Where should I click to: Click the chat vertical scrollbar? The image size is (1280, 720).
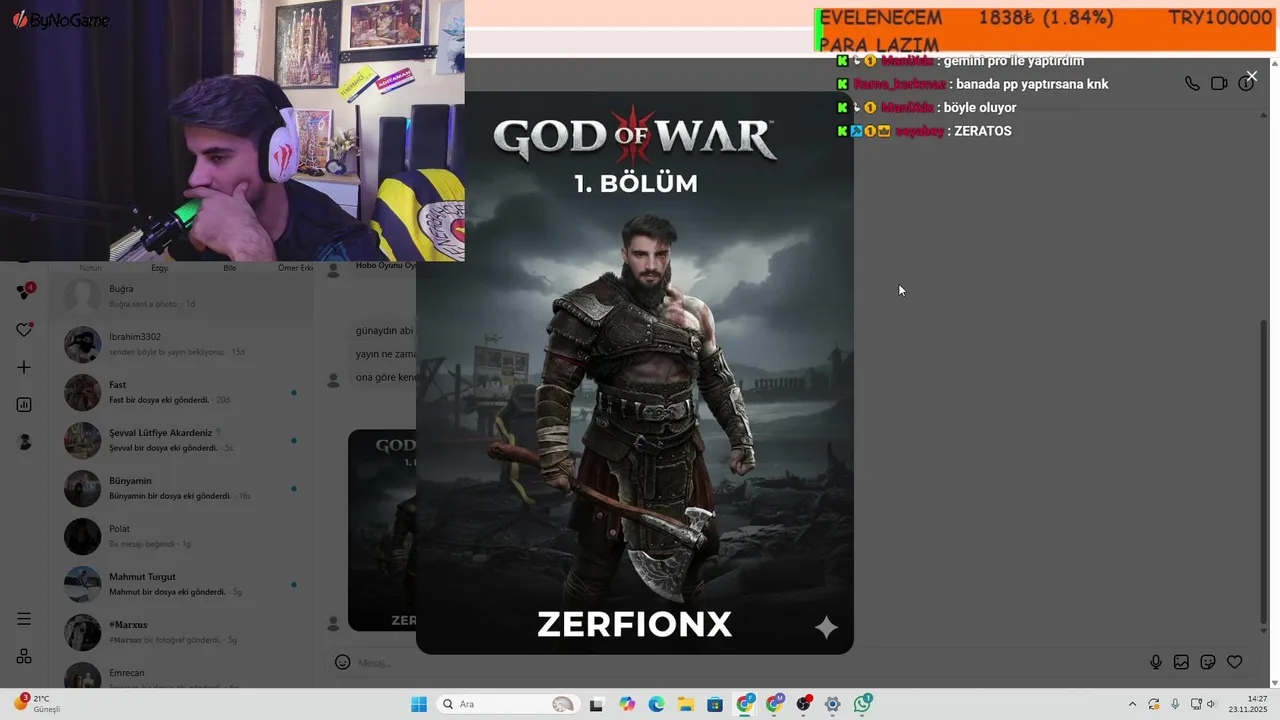click(x=1264, y=470)
